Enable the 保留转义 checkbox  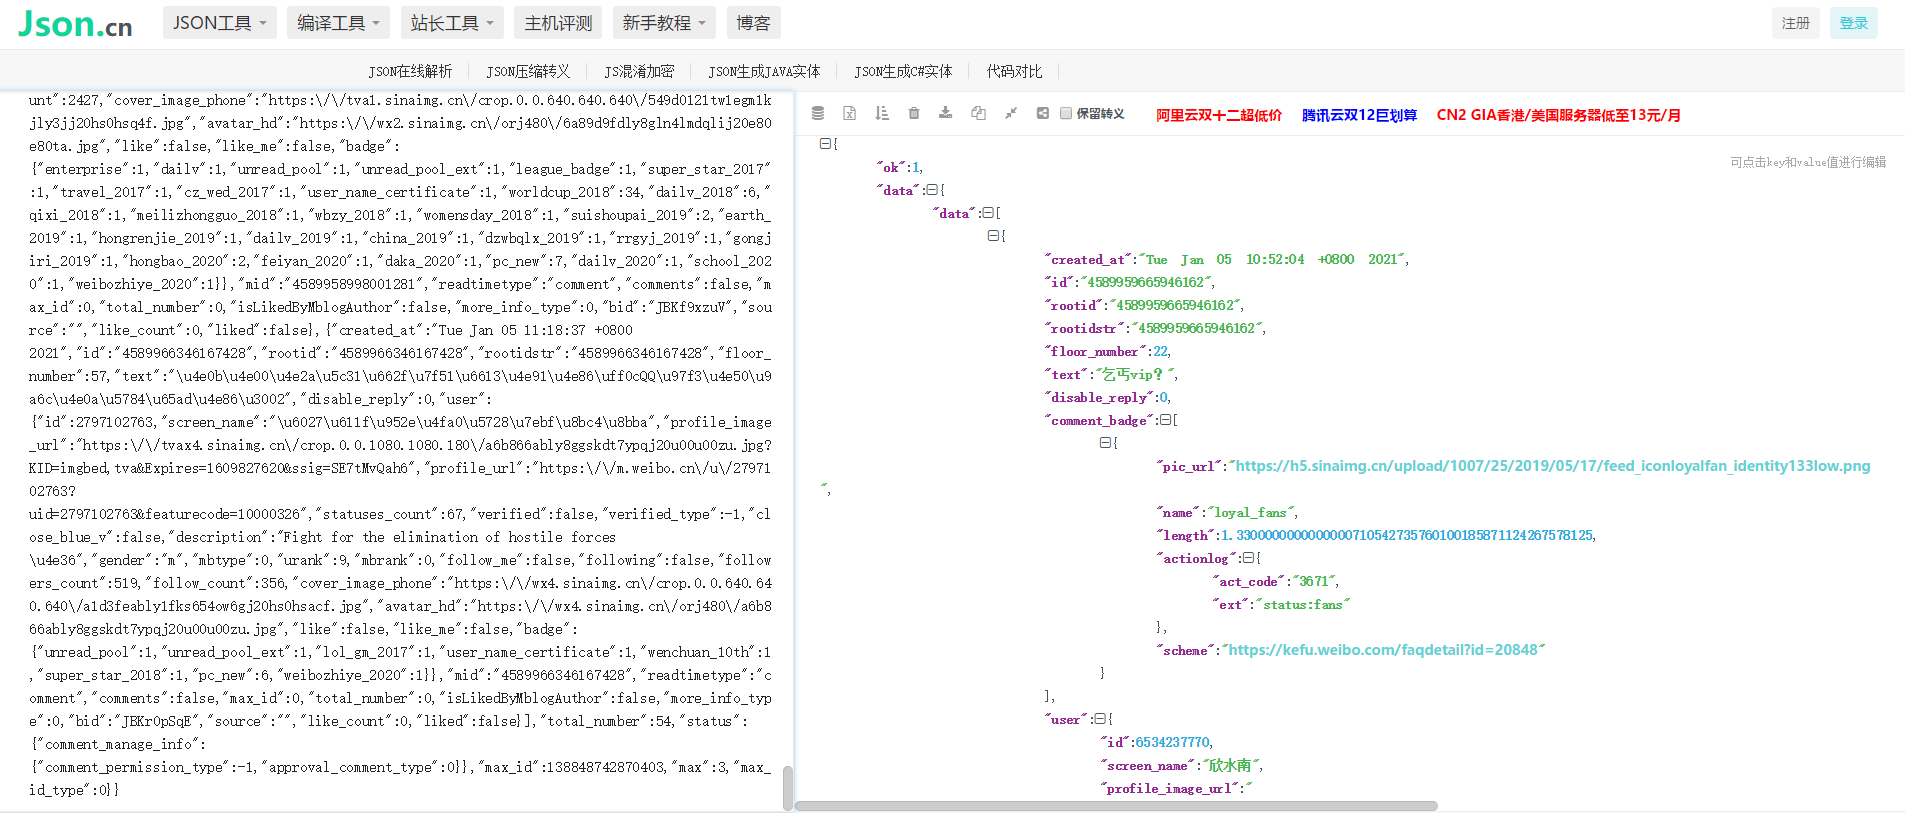1066,113
